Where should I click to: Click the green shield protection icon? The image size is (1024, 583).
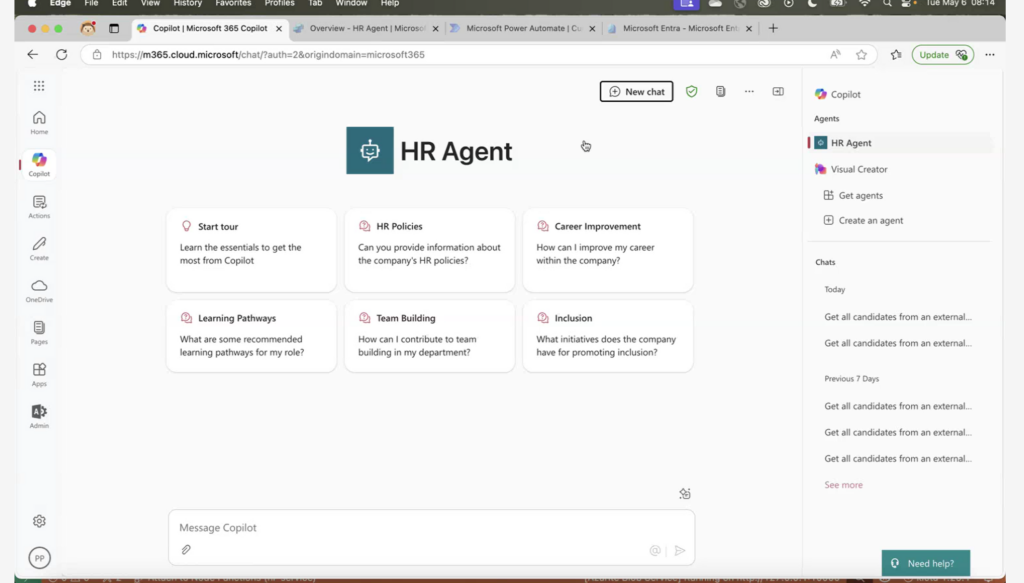[x=692, y=91]
